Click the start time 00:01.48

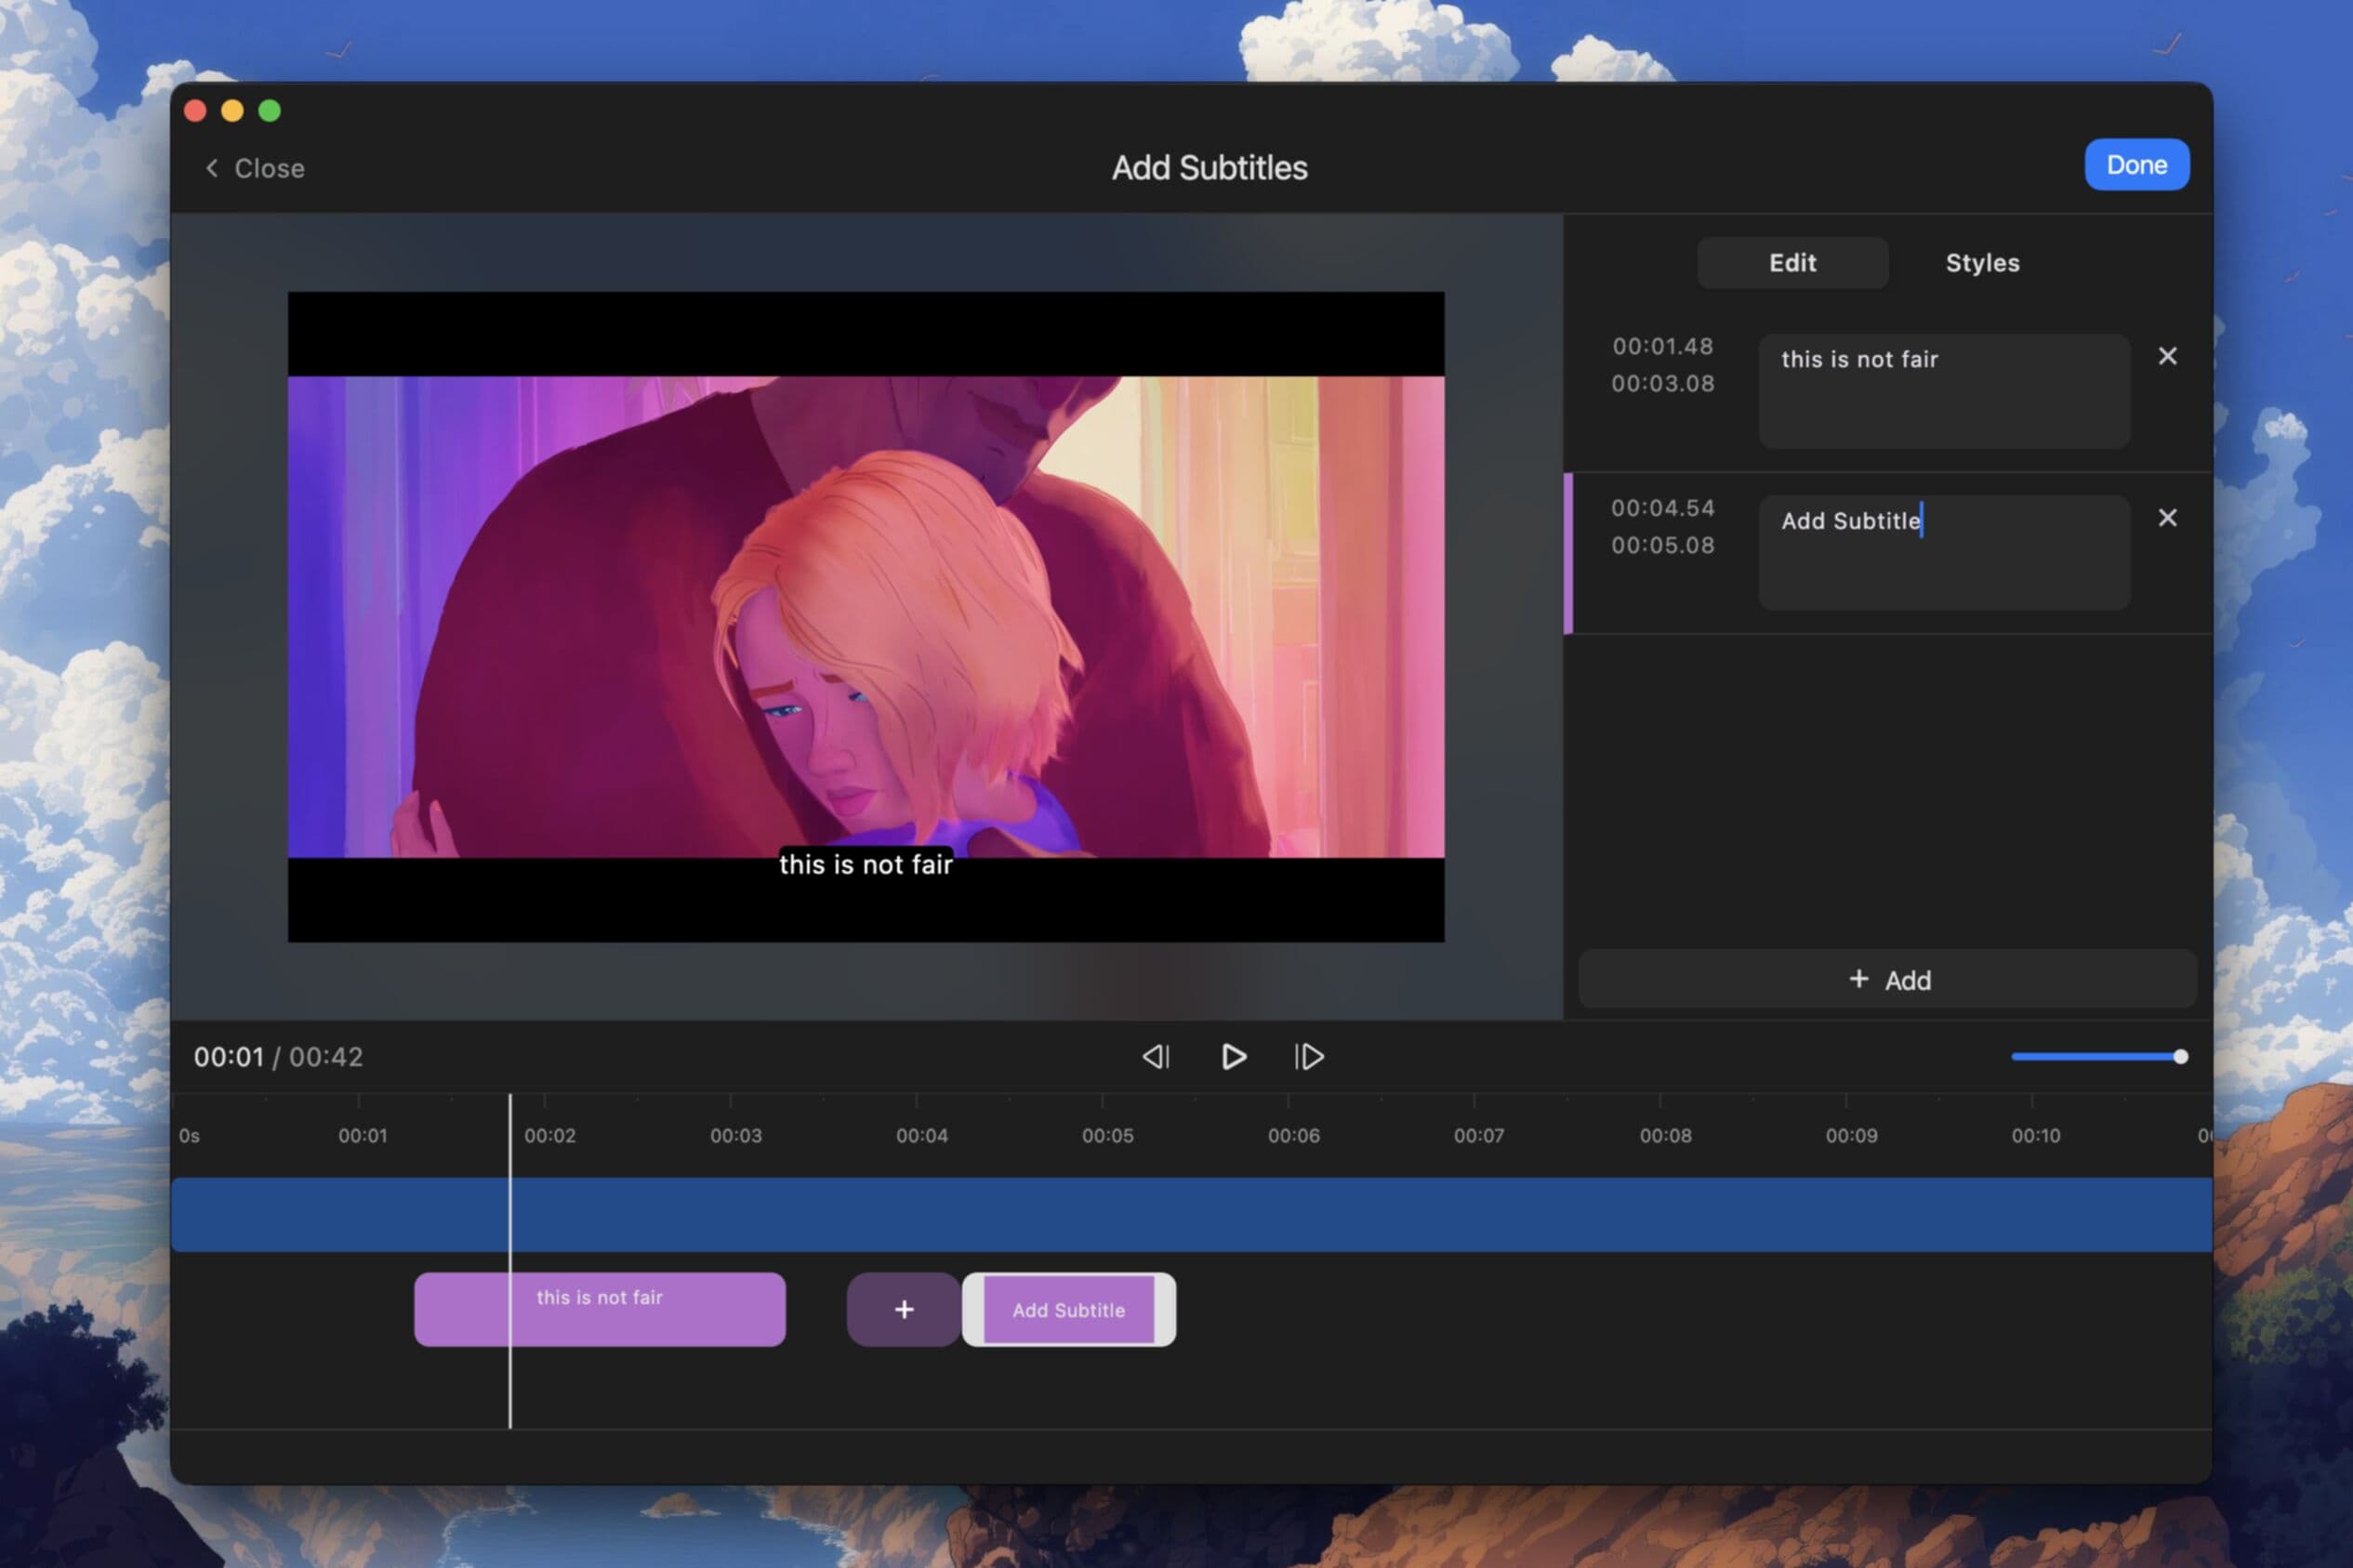1662,346
